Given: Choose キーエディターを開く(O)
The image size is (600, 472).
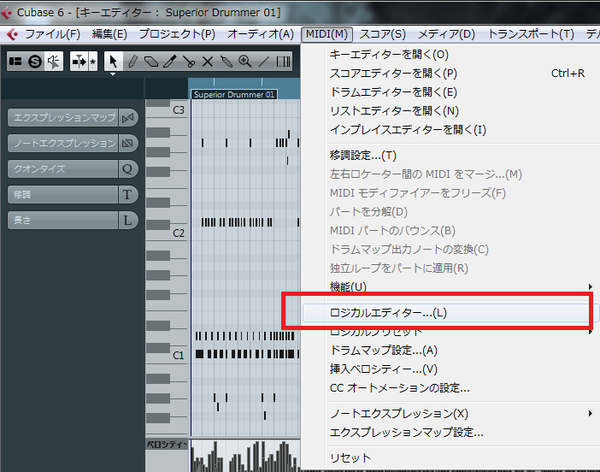Looking at the screenshot, I should coord(451,54).
